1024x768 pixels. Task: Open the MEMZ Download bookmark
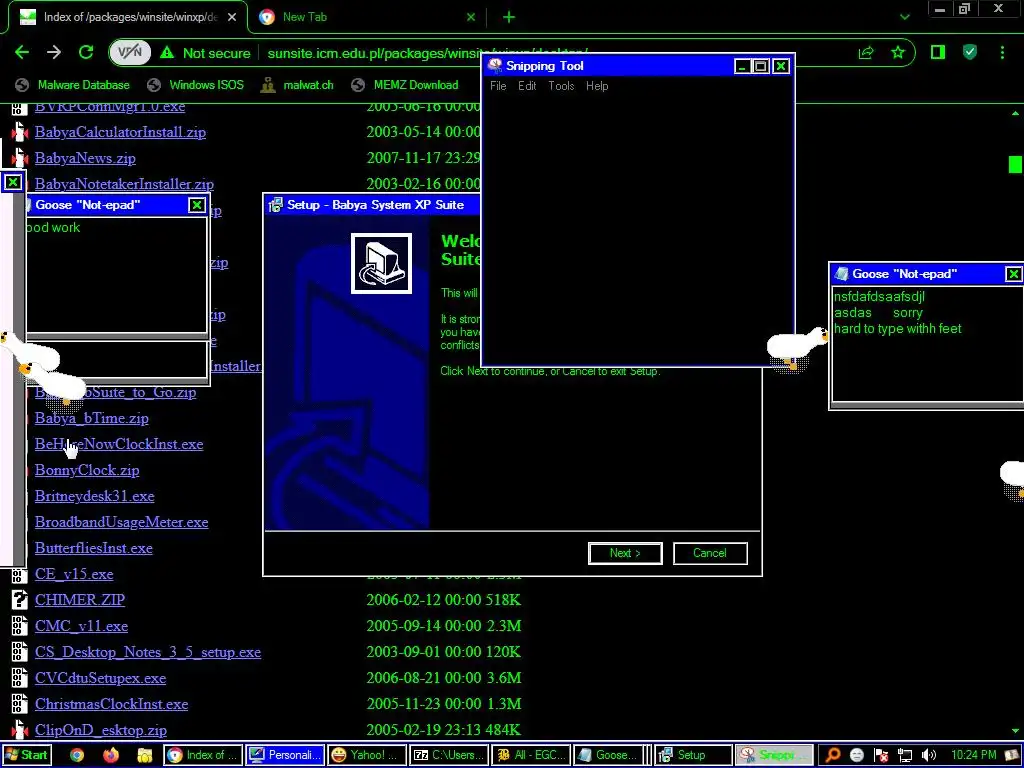pyautogui.click(x=405, y=85)
